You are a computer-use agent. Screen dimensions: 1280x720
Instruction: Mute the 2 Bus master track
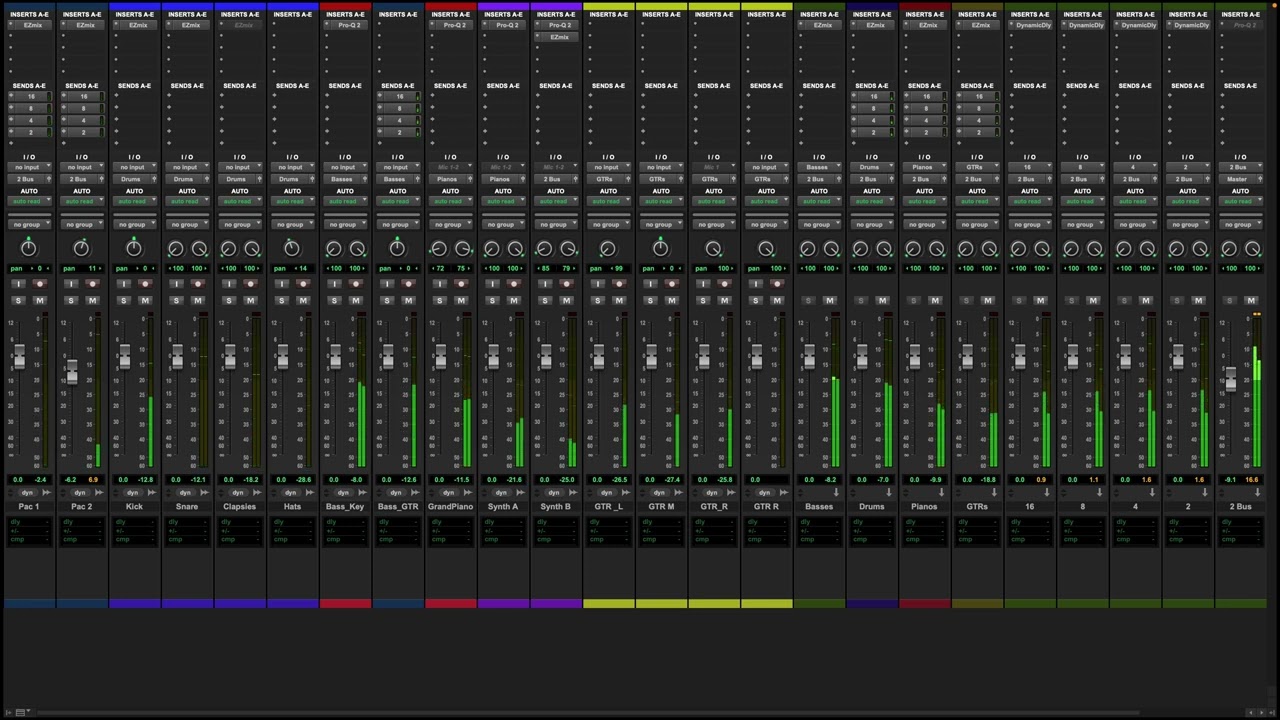[1251, 300]
